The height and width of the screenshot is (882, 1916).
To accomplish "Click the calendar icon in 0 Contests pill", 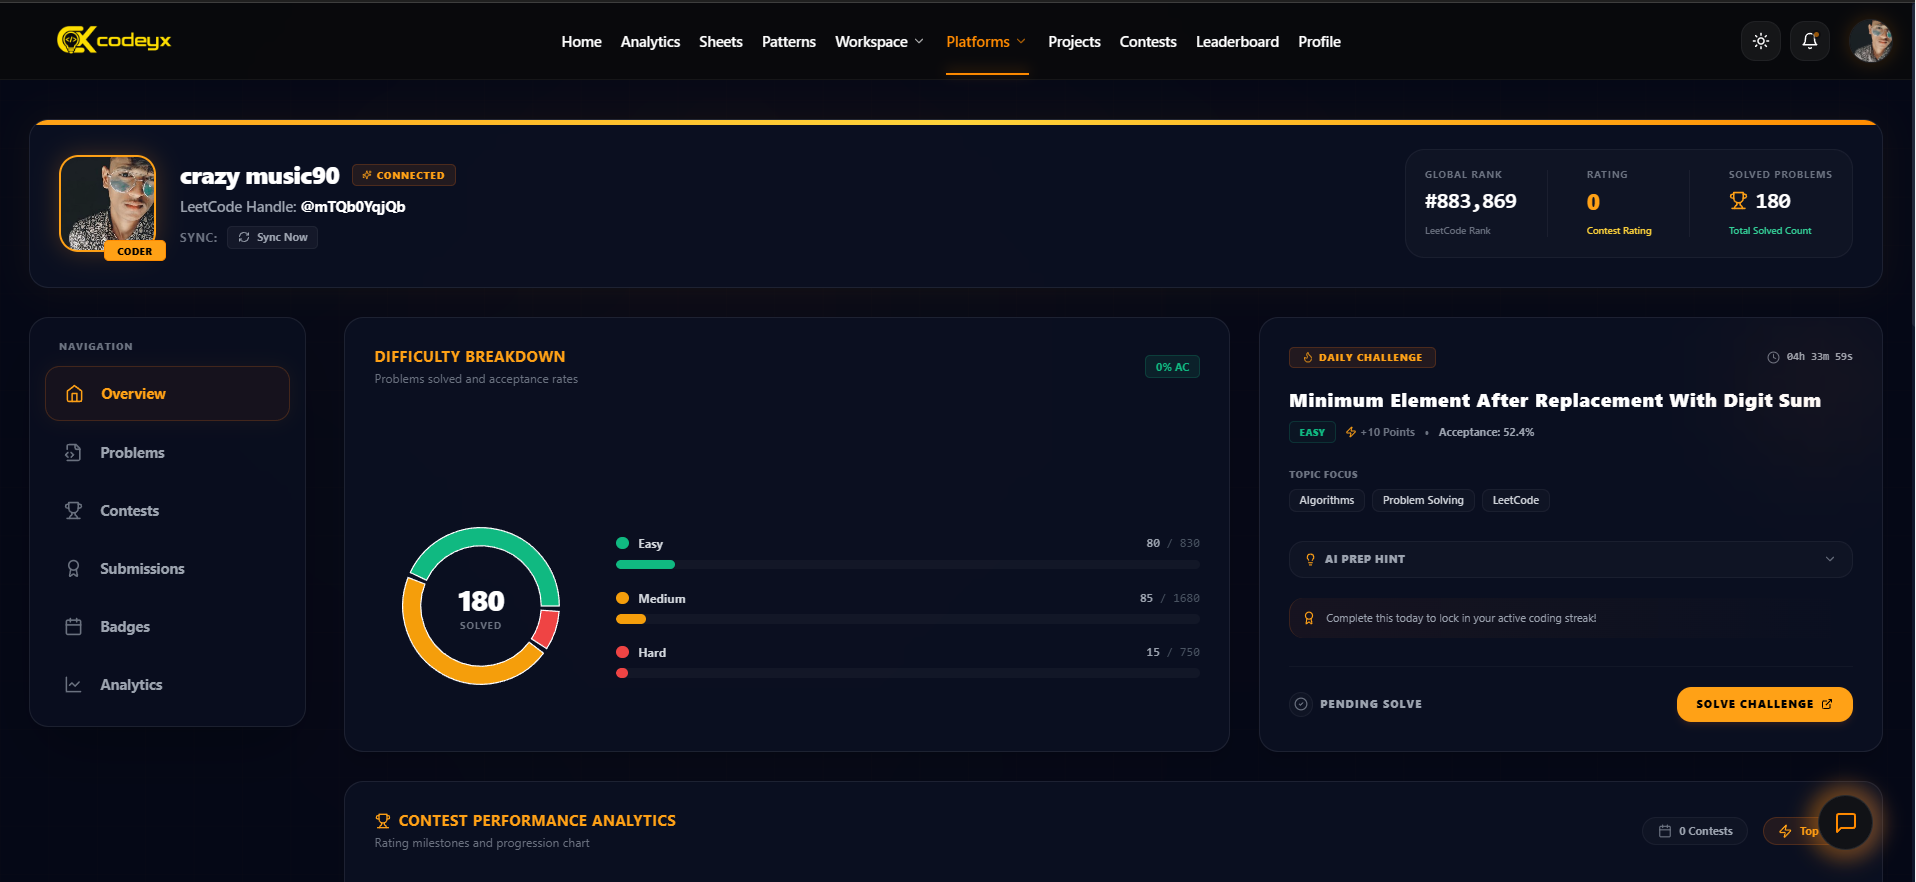I will pos(1665,831).
